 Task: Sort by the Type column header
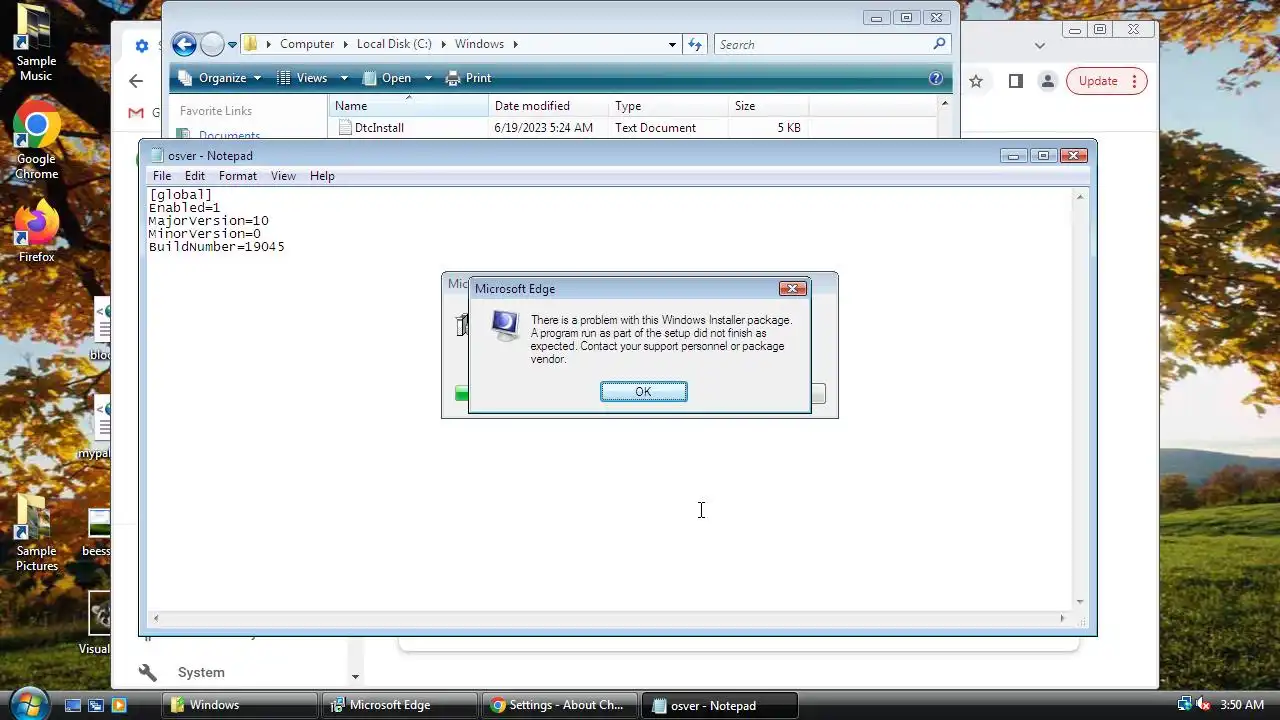click(x=668, y=106)
